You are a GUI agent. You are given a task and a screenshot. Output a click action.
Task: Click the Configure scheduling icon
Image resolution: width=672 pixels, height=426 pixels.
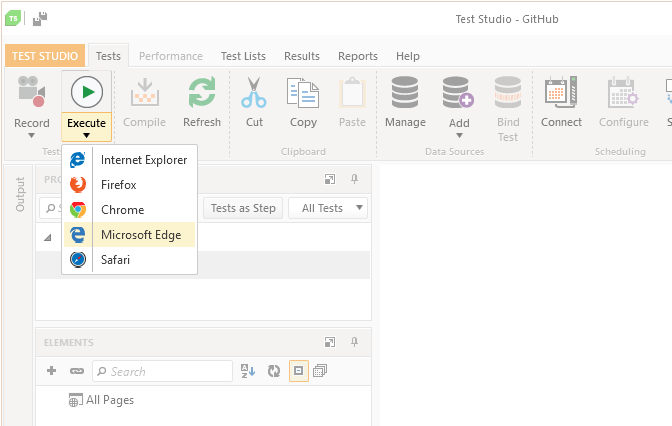pos(624,92)
